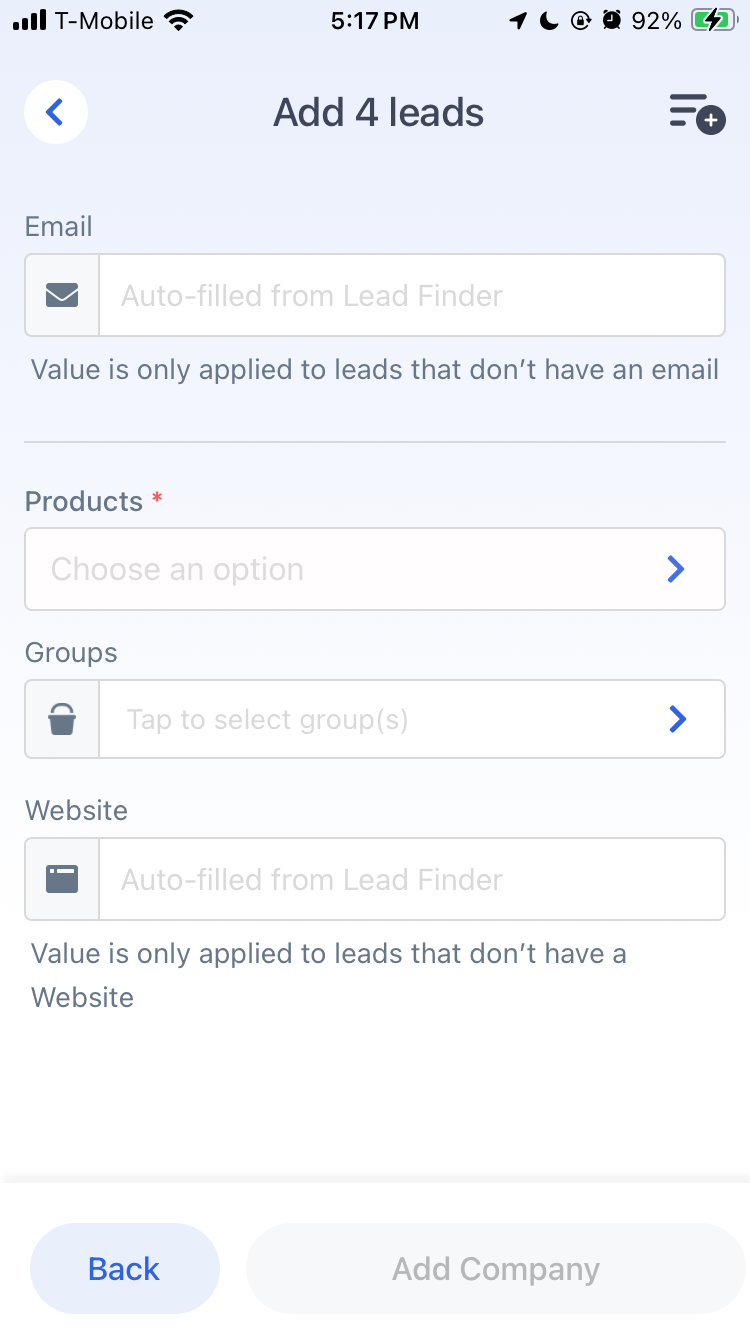
Task: Open the add-to-list icon in header
Action: point(697,113)
